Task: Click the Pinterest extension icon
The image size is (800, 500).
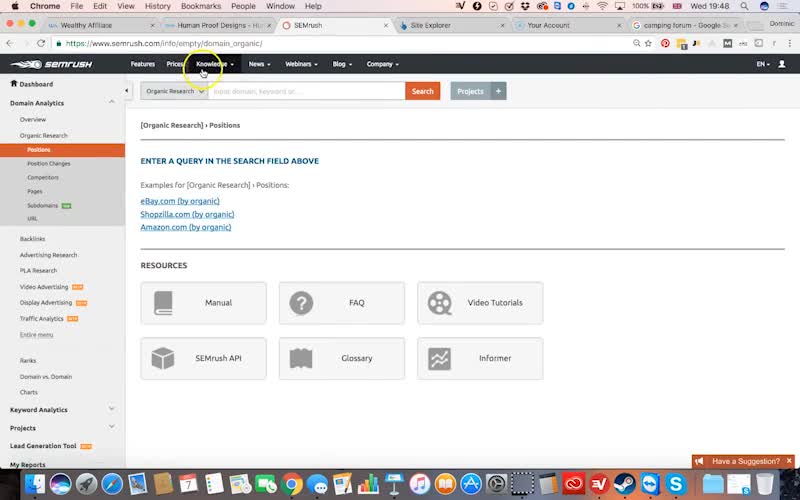Action: tap(665, 43)
